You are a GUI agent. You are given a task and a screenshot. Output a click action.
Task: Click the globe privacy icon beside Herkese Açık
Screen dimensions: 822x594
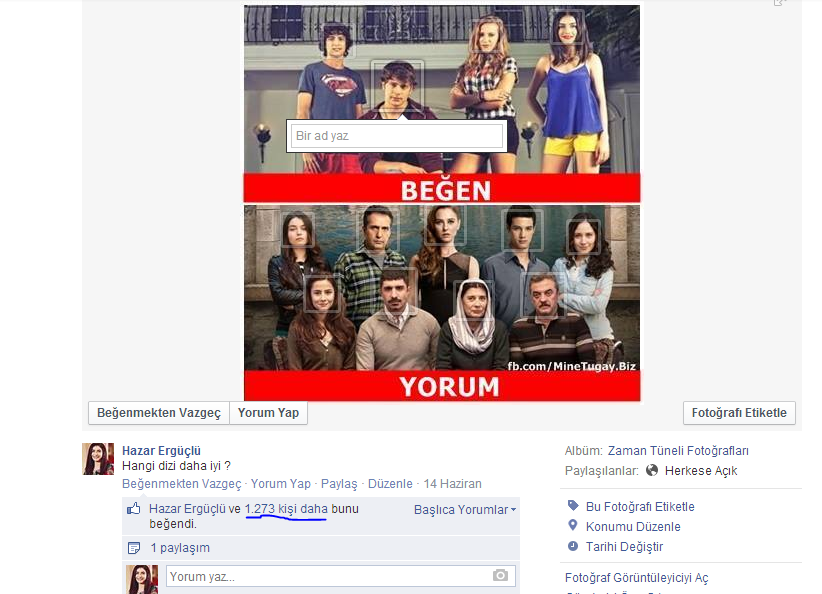point(652,470)
